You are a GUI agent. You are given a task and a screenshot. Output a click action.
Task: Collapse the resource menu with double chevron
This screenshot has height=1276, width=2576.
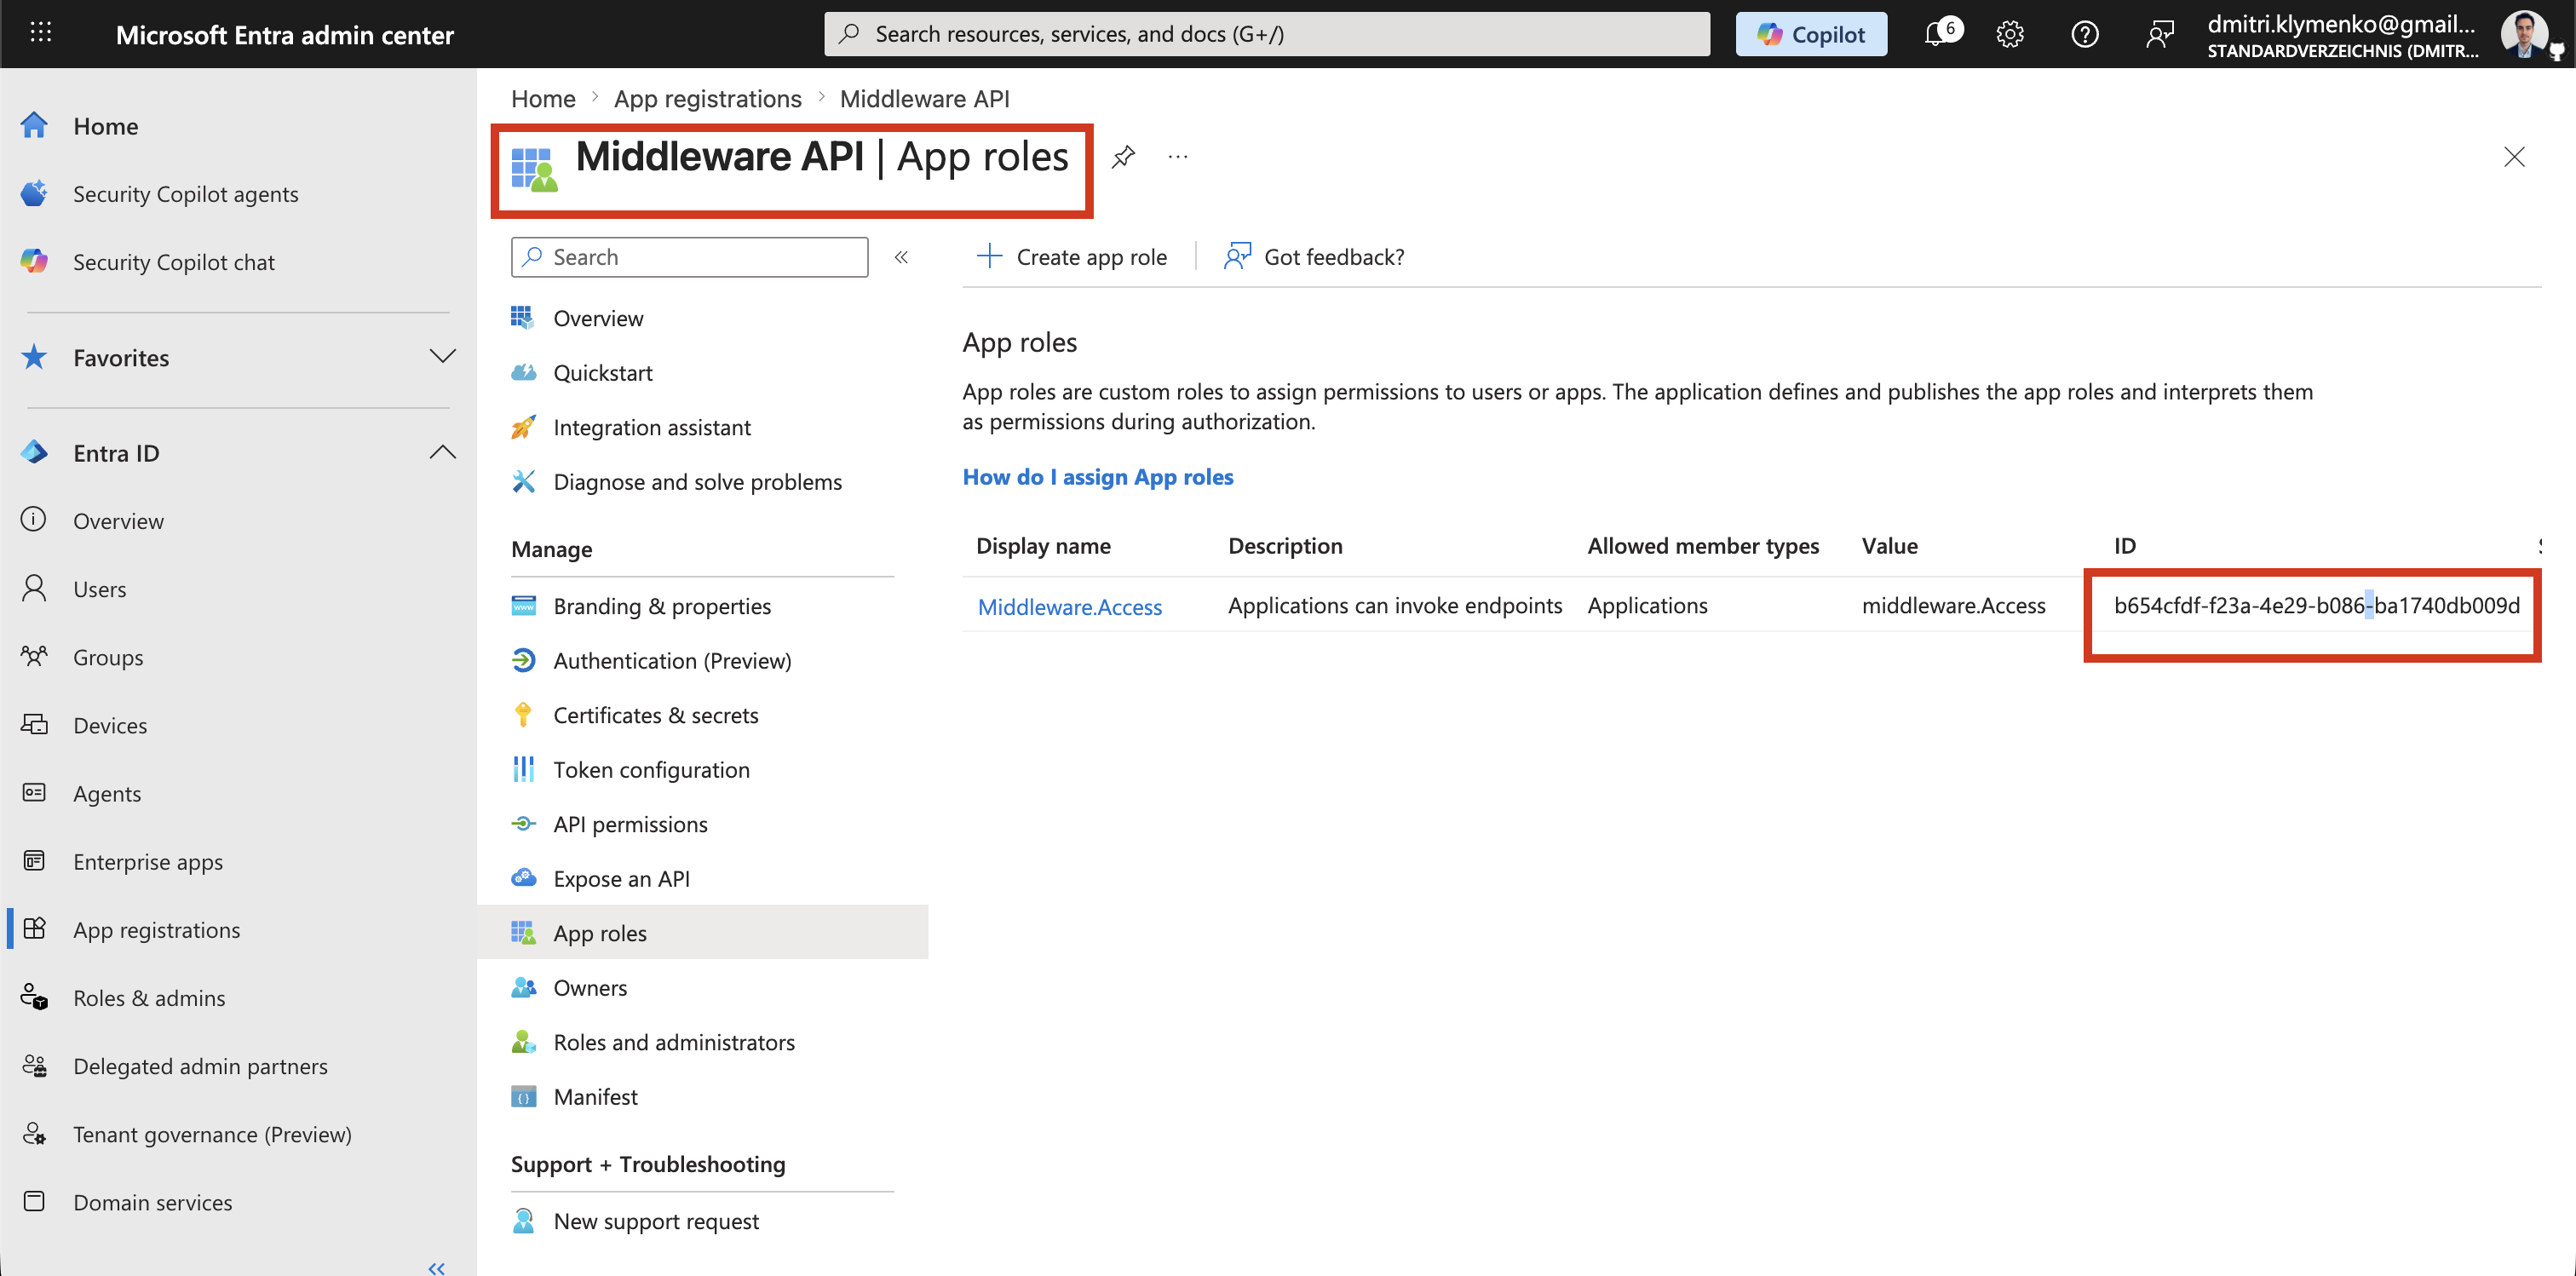[901, 257]
